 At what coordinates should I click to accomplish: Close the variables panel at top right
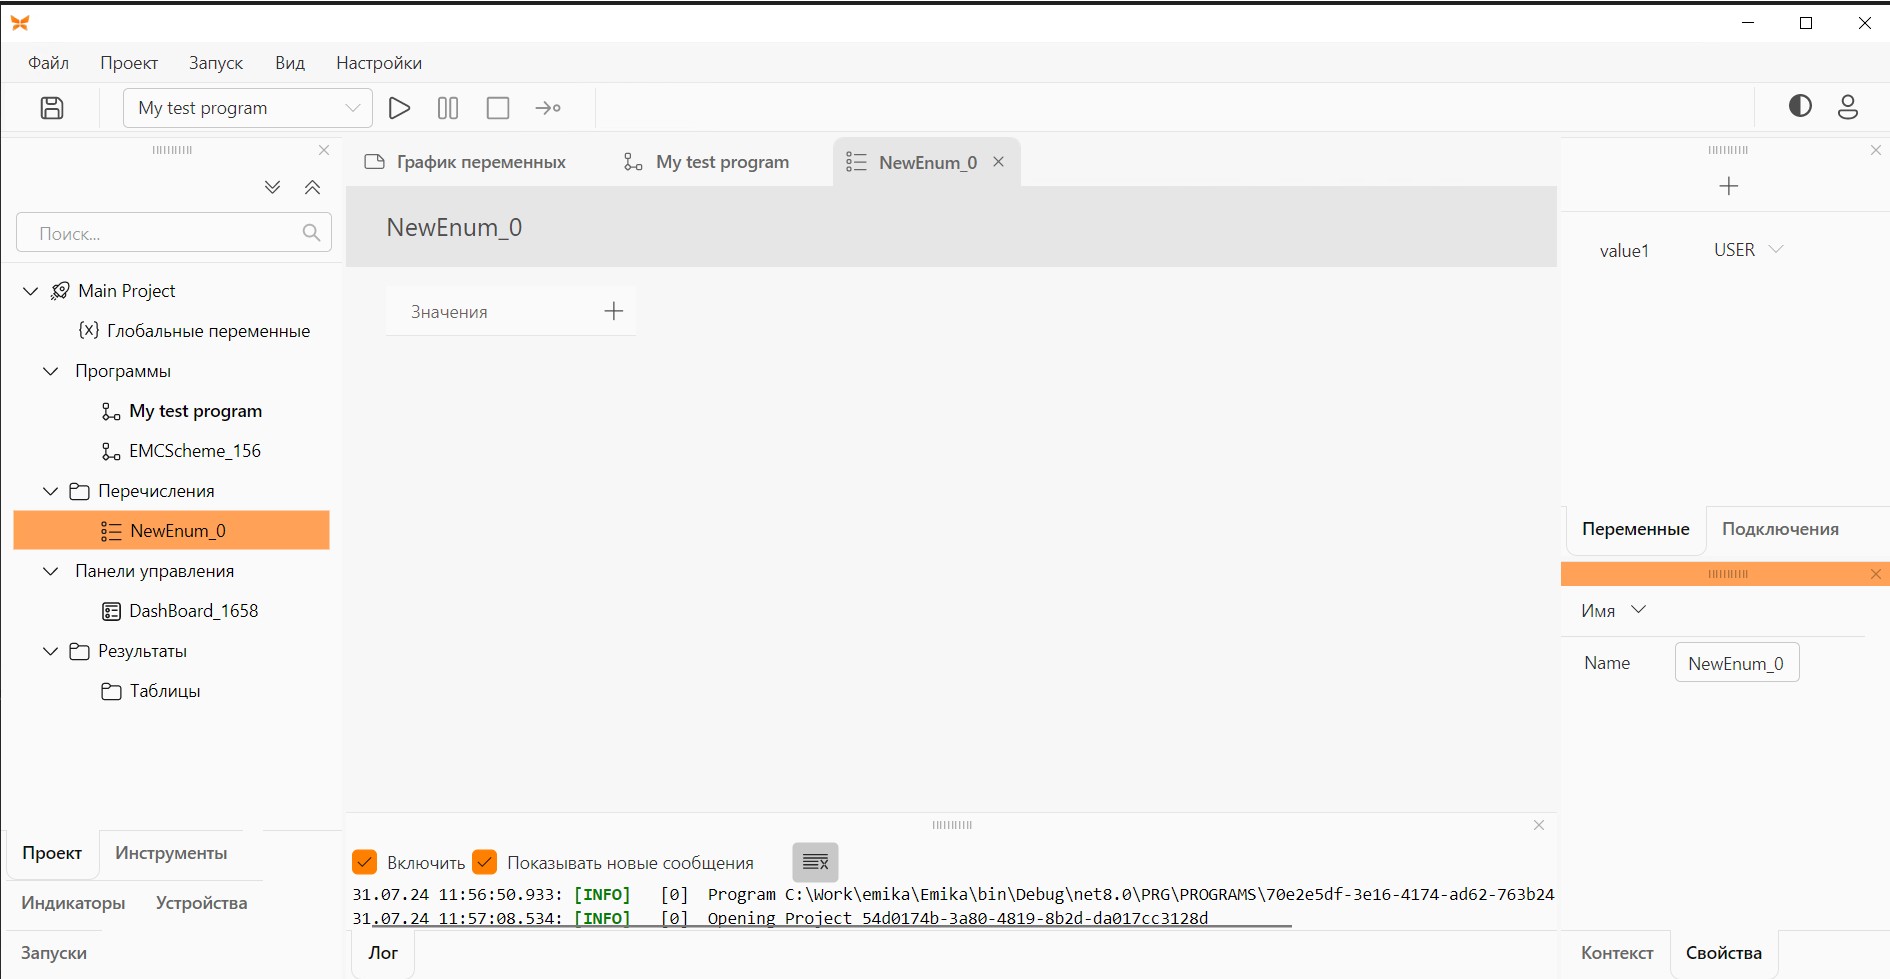pos(1876,150)
